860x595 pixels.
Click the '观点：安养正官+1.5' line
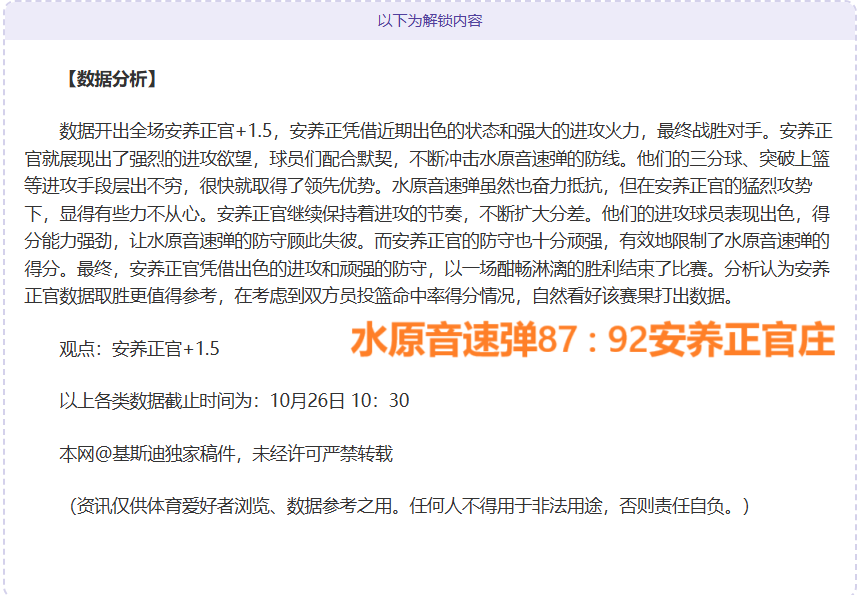click(139, 349)
